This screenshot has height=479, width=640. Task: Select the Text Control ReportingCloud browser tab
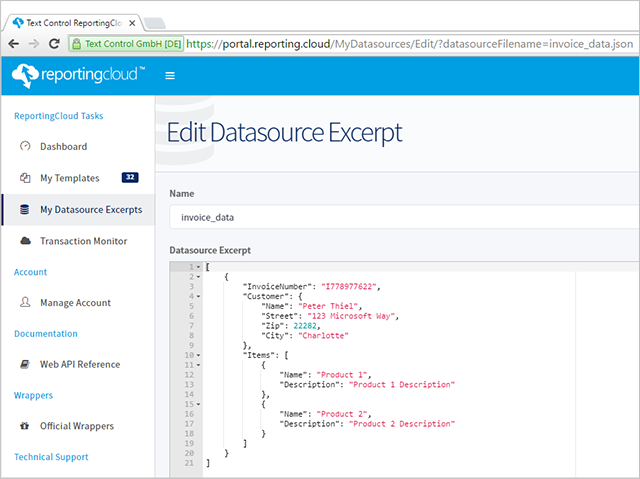point(73,23)
